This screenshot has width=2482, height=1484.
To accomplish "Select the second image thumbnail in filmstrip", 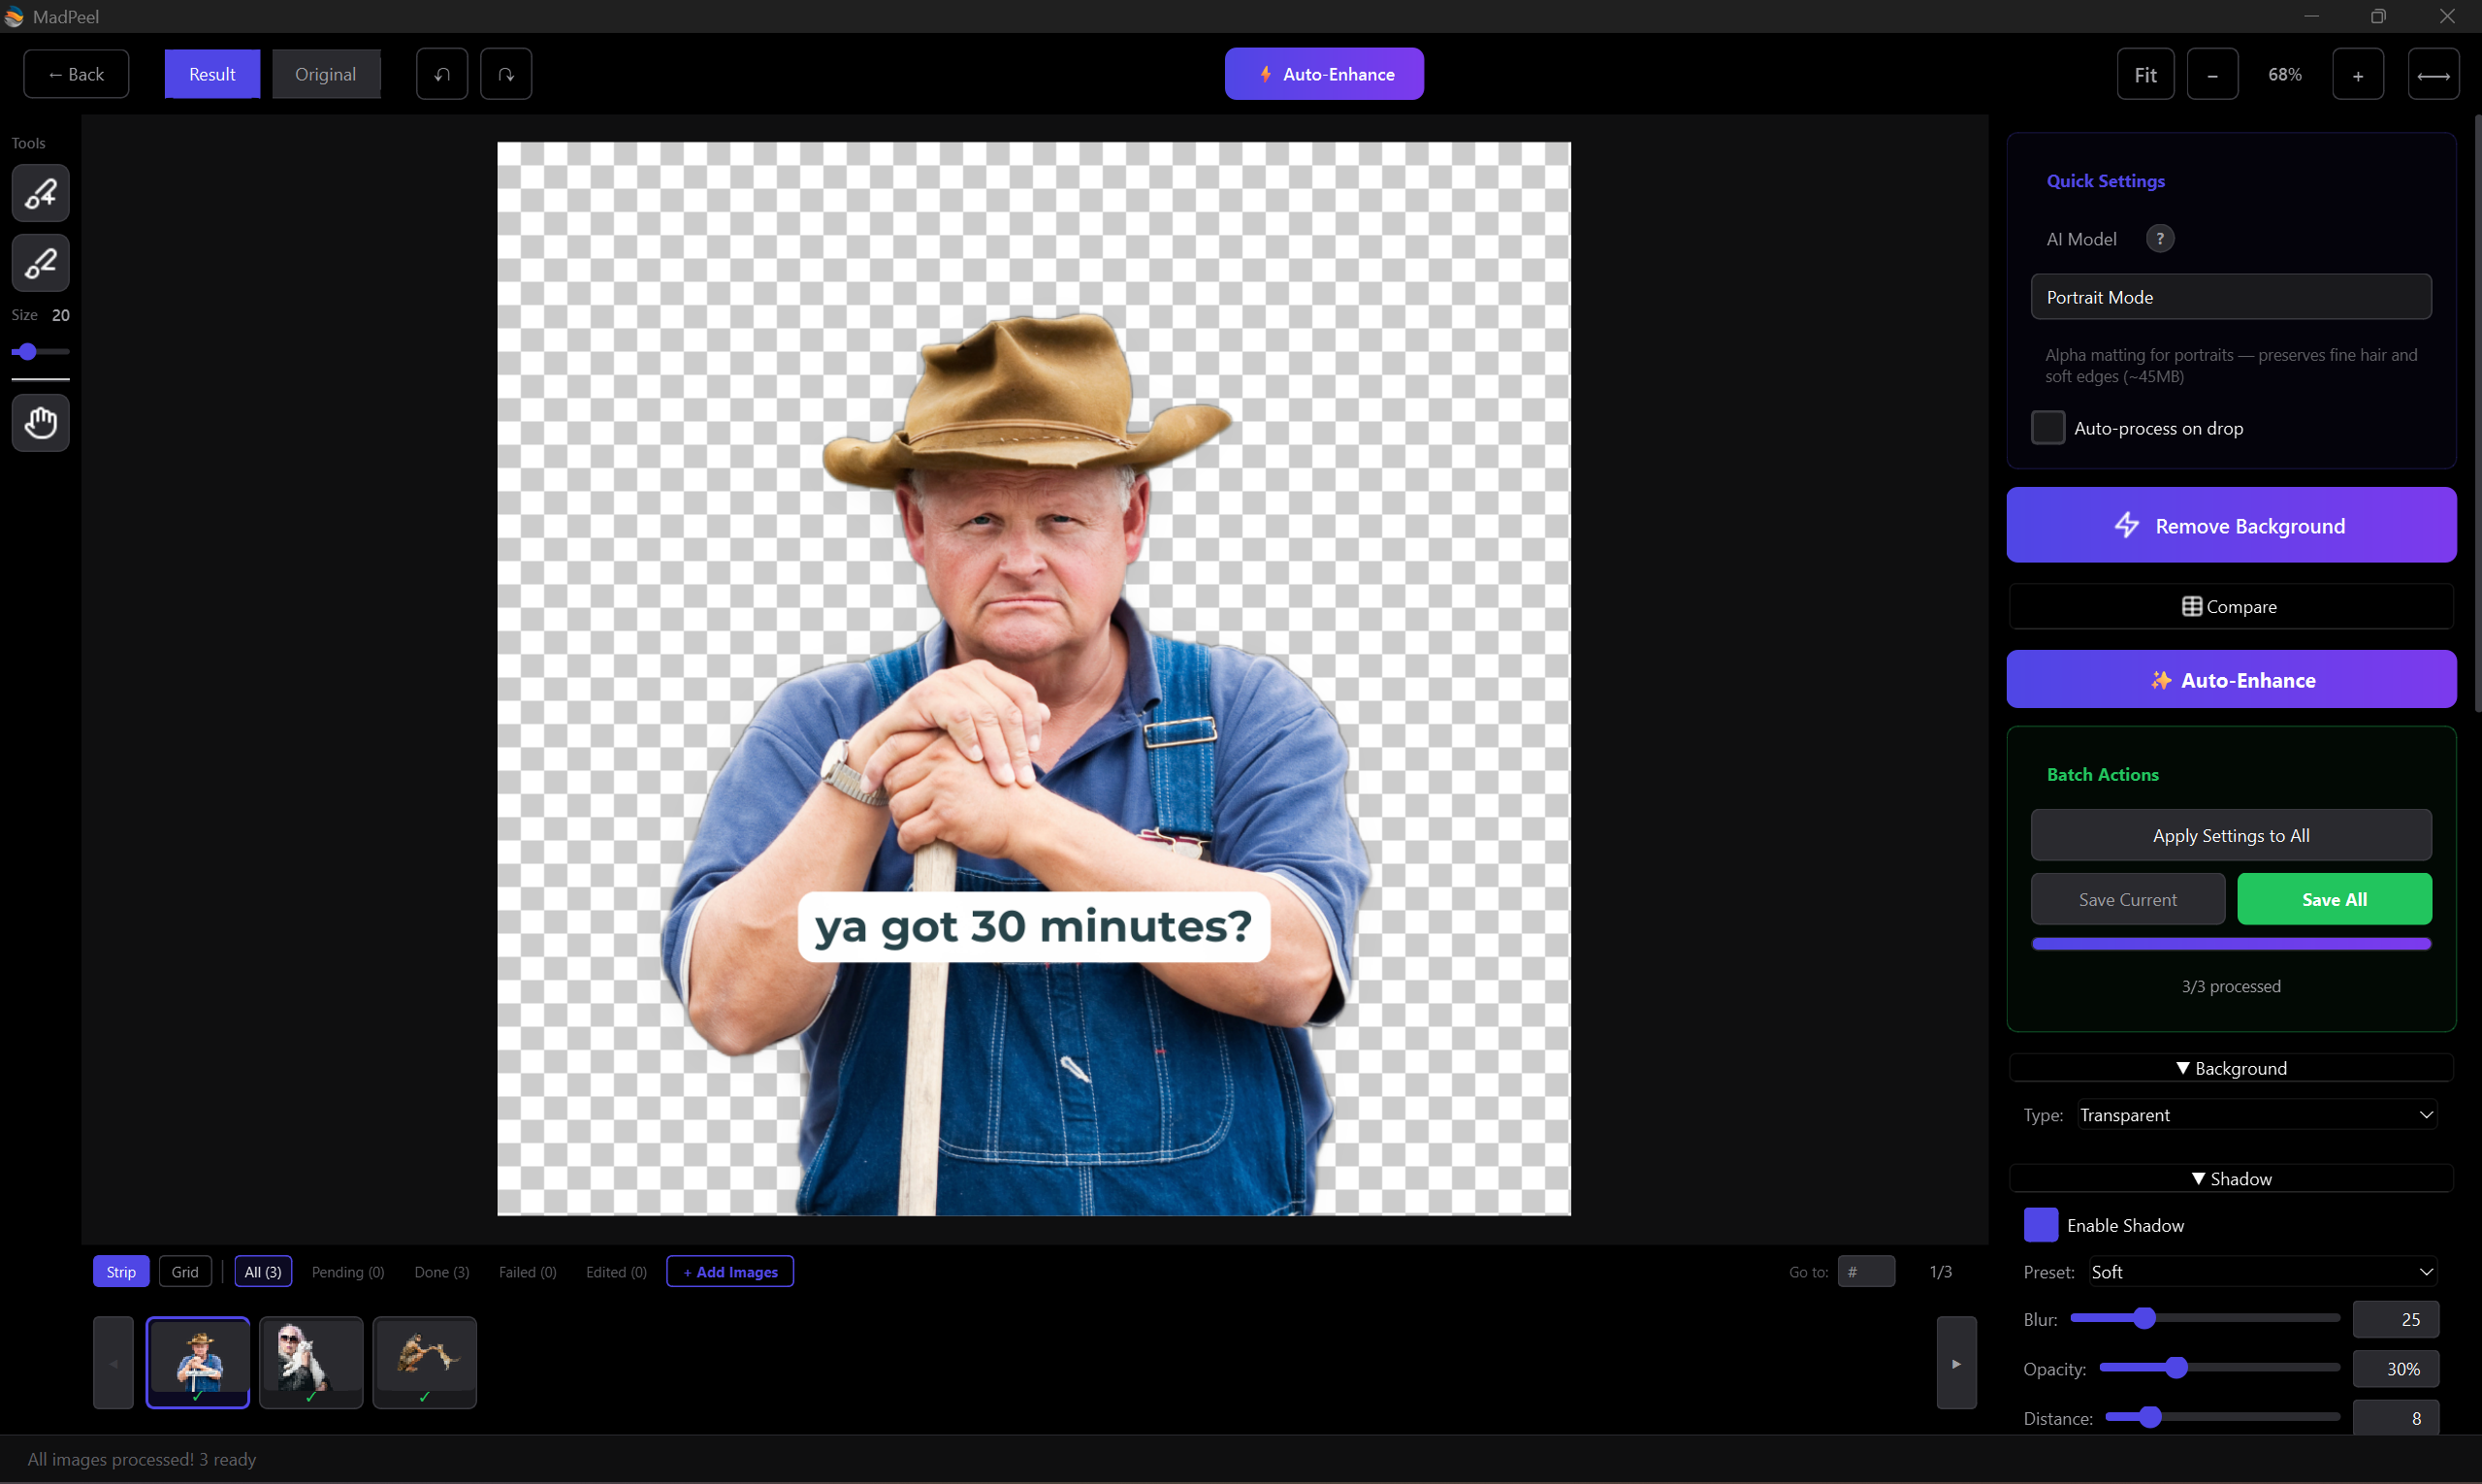I will [311, 1361].
